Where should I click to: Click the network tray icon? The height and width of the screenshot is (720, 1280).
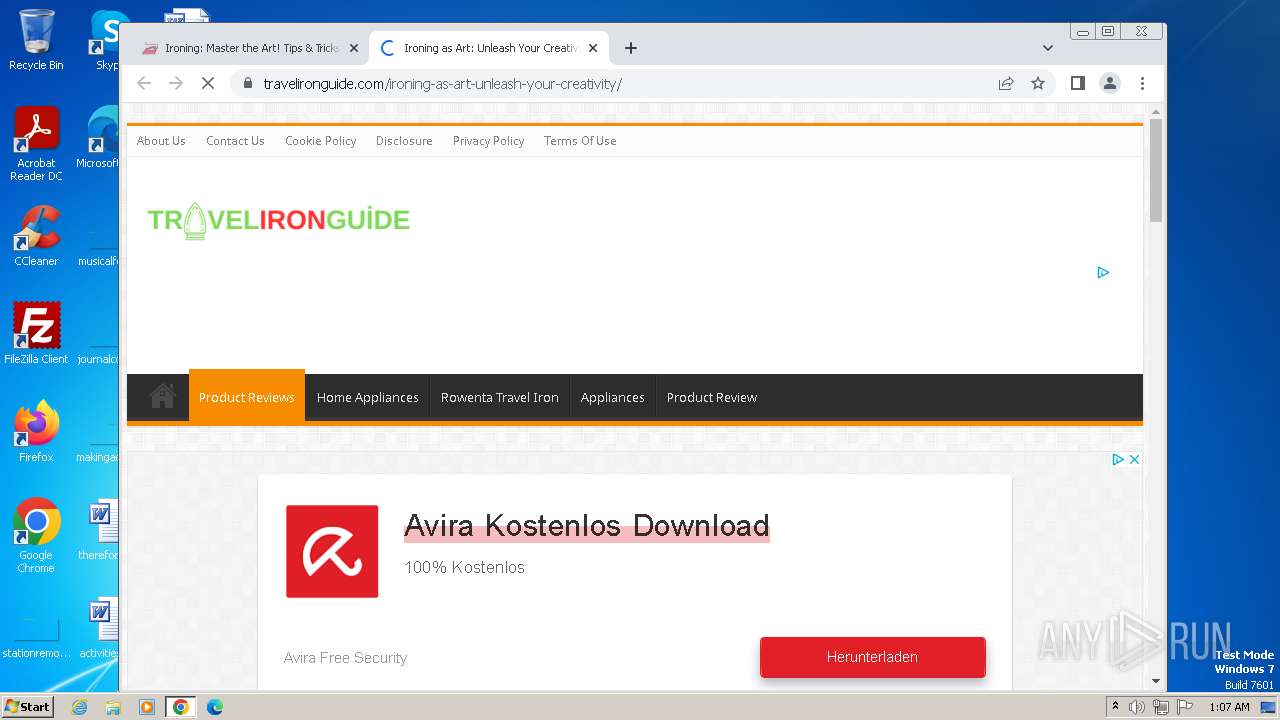coord(1160,707)
